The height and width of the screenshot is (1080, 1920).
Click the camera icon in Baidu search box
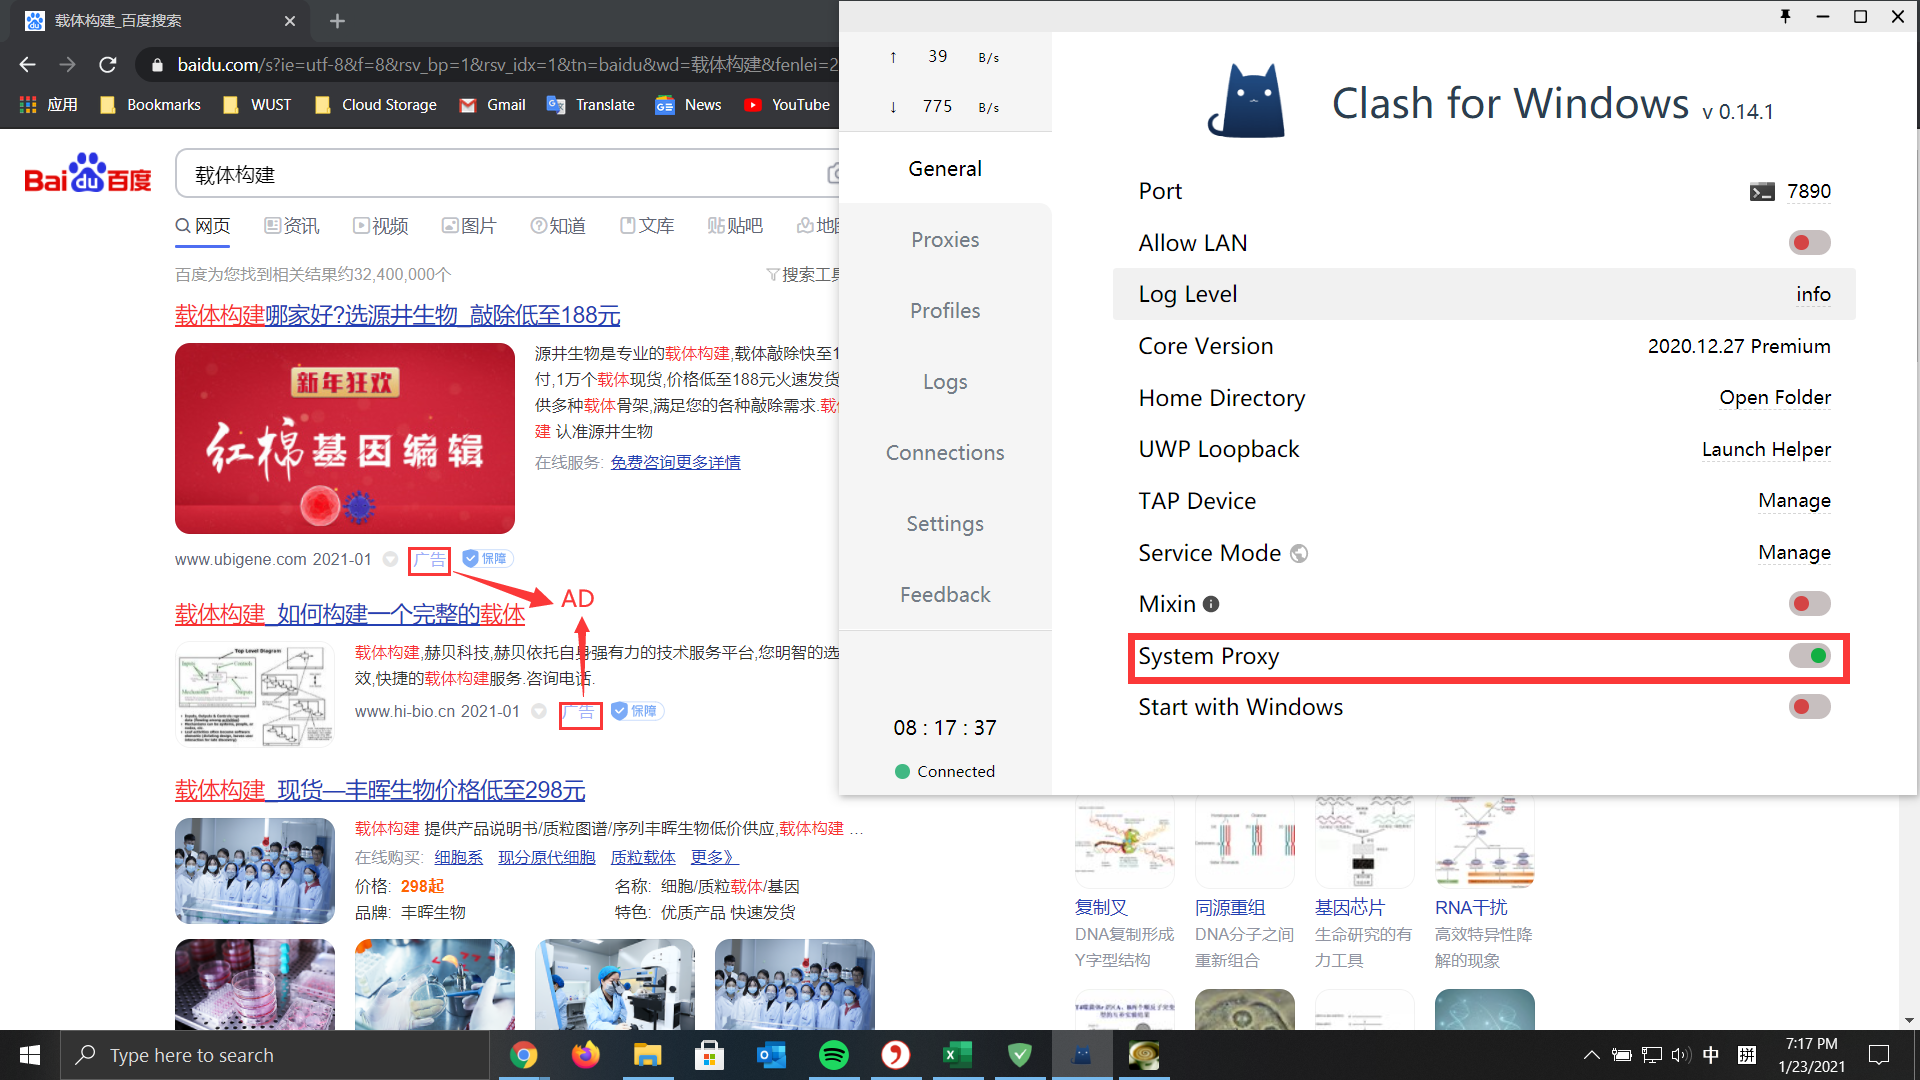(x=838, y=173)
